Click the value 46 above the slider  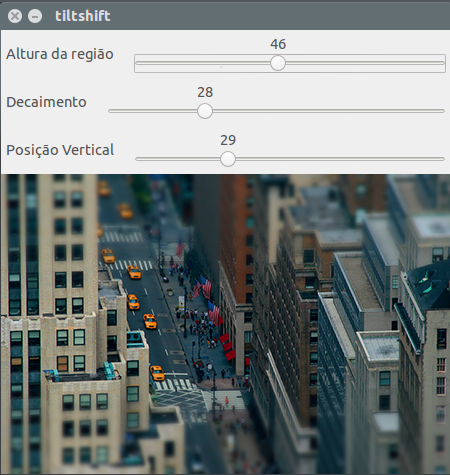click(x=278, y=44)
